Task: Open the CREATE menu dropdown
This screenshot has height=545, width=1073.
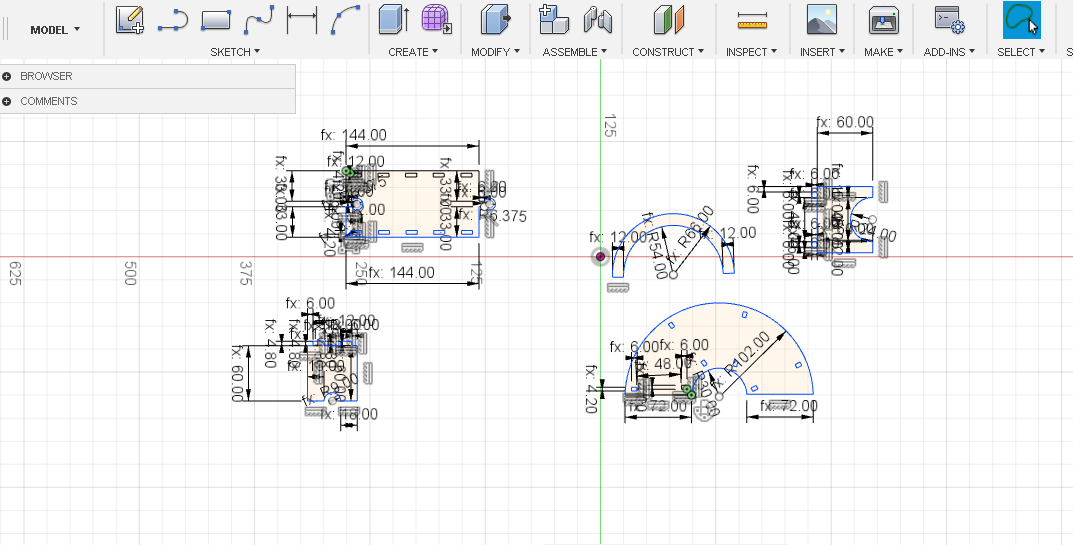Action: (x=413, y=51)
